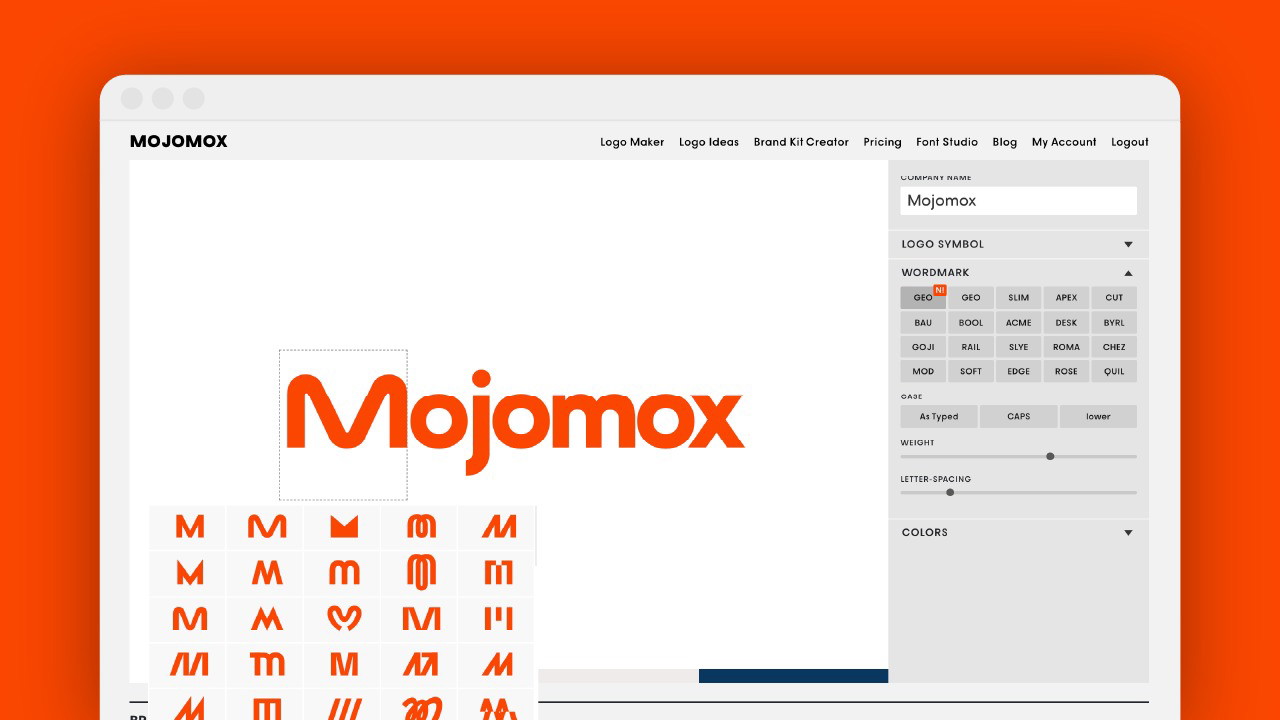
Task: Go to Font Studio page
Action: coord(947,142)
